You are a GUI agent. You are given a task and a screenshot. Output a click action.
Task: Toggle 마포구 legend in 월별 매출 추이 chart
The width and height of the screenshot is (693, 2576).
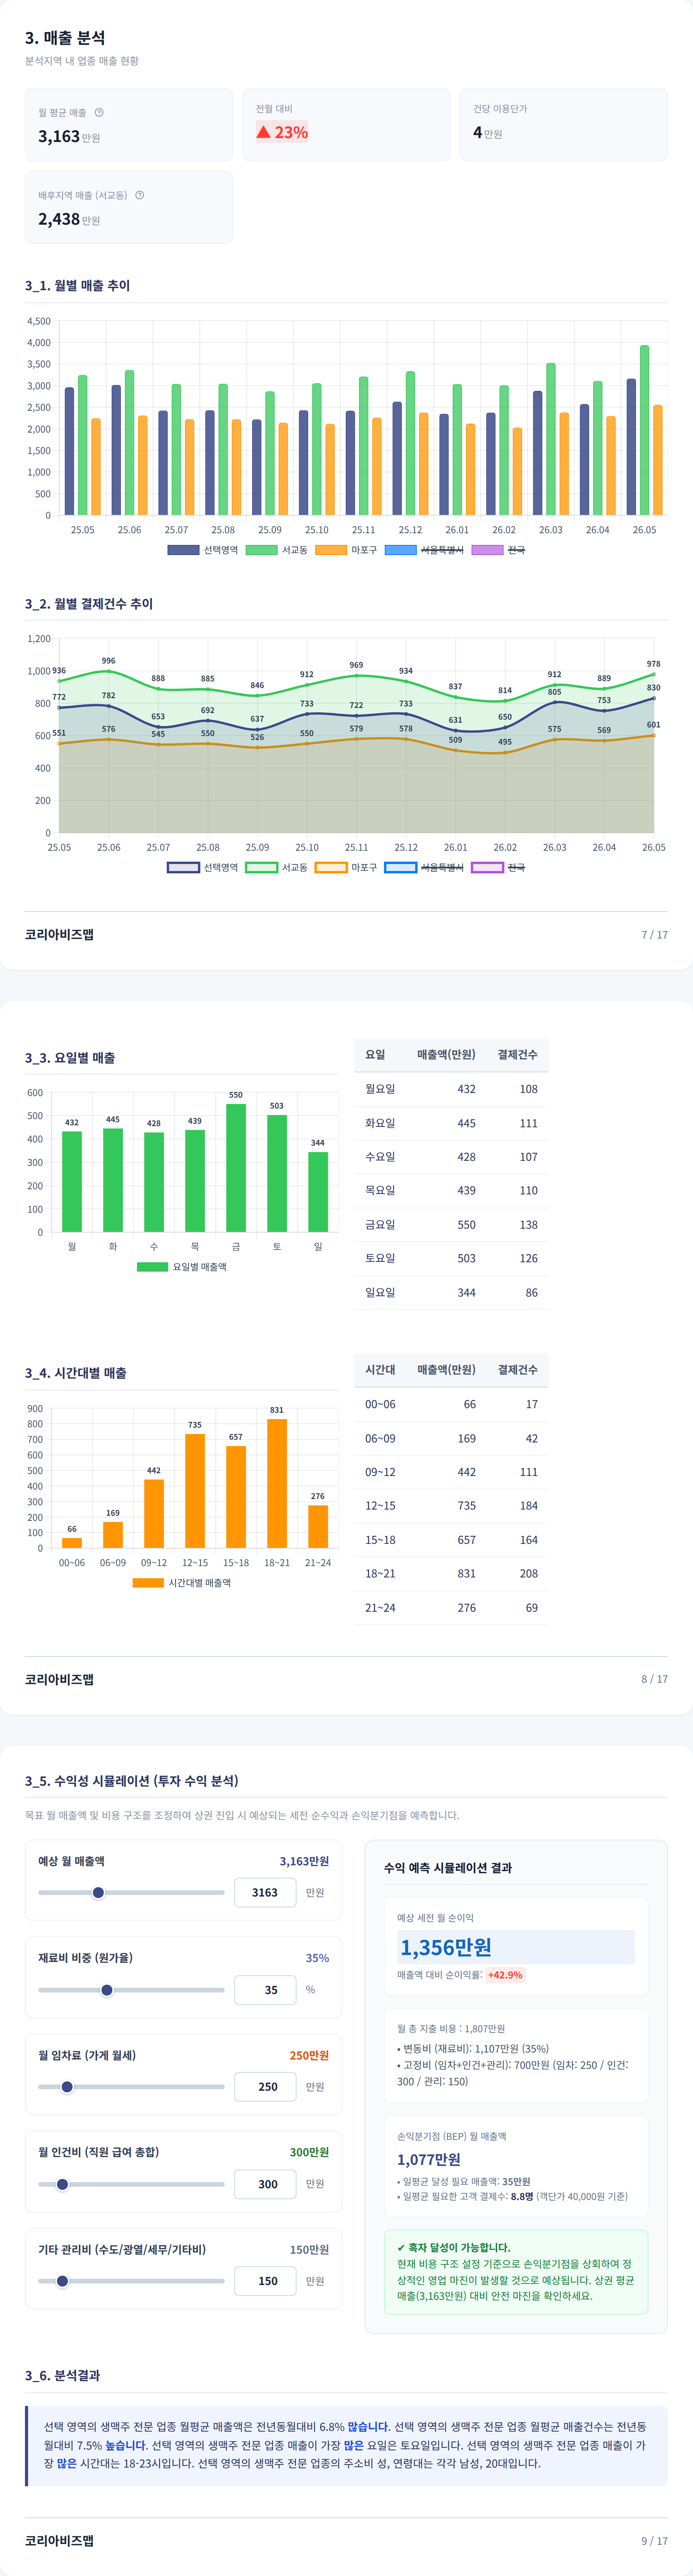coord(346,550)
